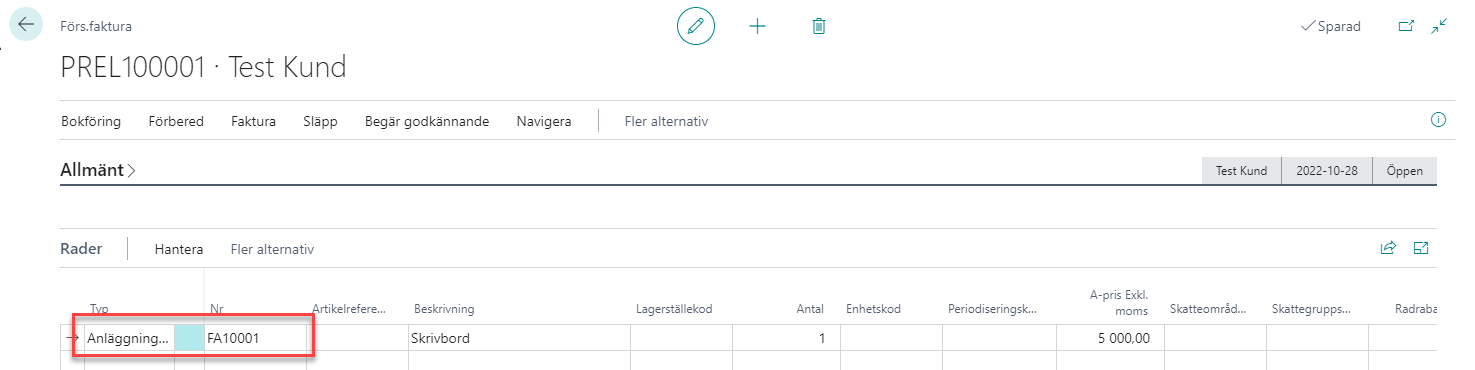1475x370 pixels.
Task: Click the share icon in Rader section
Action: tap(1388, 248)
